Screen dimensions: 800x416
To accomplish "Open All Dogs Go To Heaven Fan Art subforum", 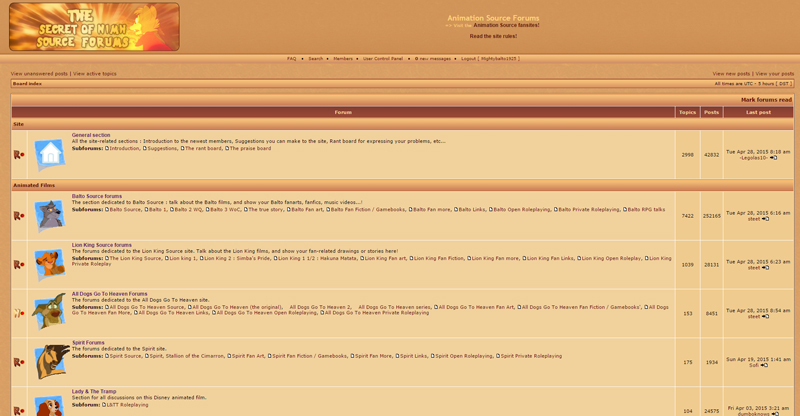I will tap(477, 307).
